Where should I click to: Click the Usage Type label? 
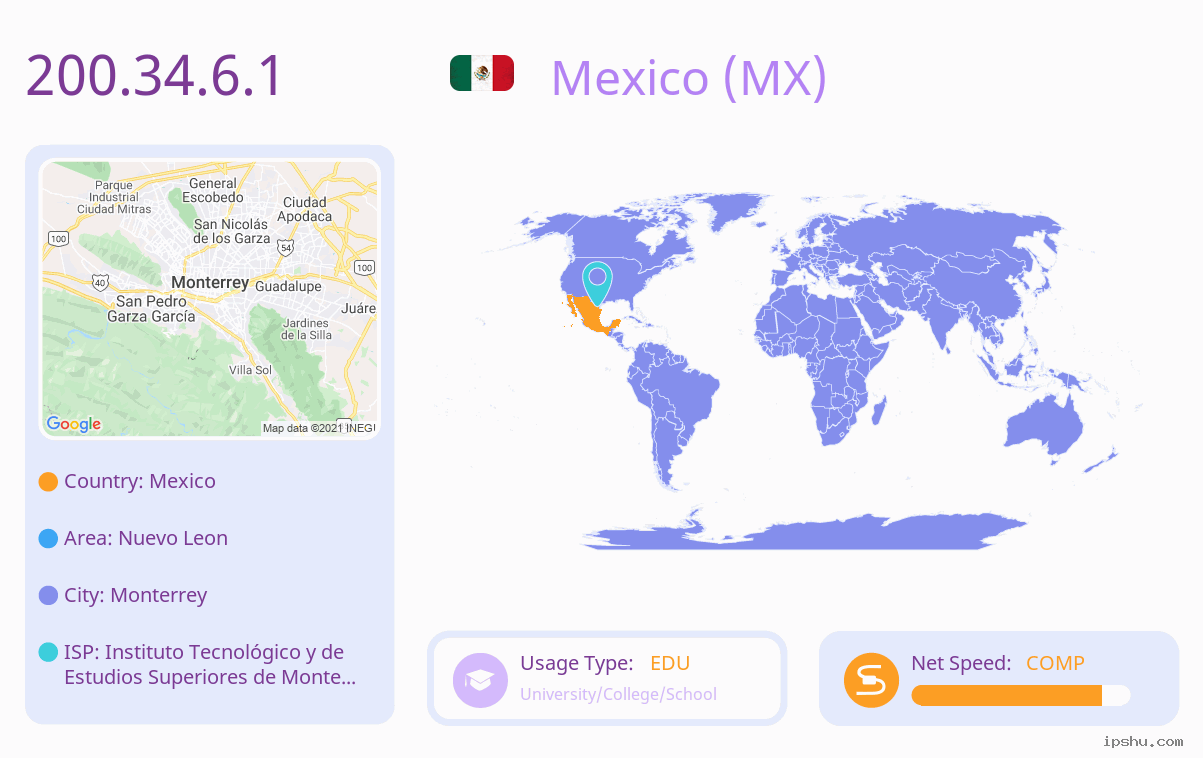[x=577, y=663]
